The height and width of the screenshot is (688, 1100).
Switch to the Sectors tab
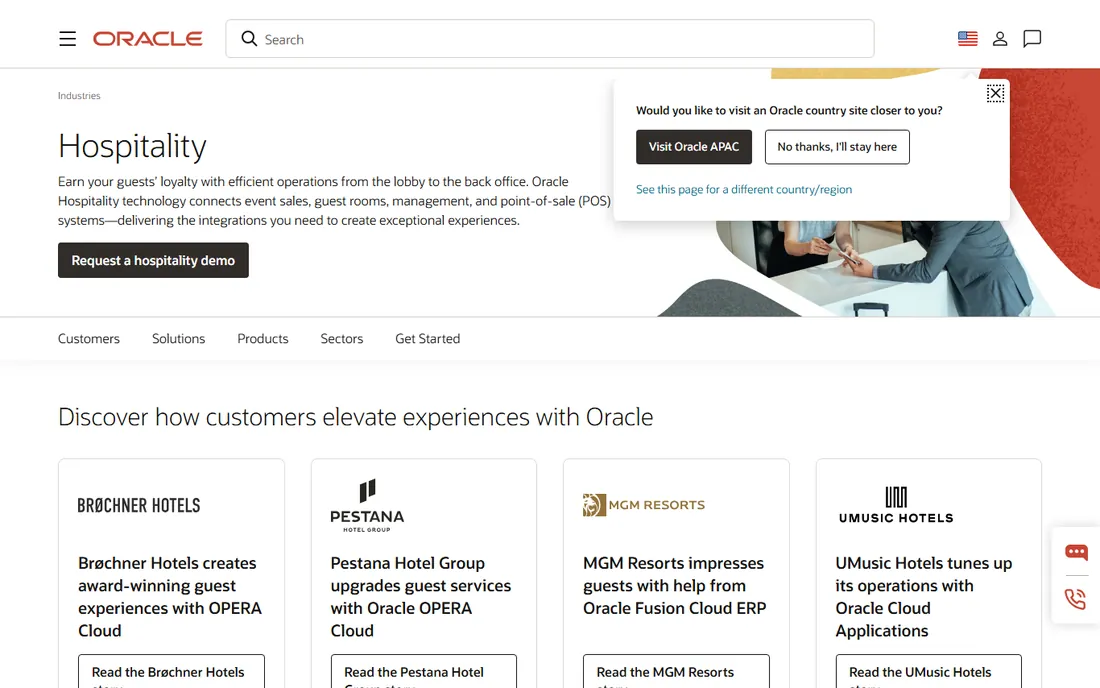[x=342, y=339]
